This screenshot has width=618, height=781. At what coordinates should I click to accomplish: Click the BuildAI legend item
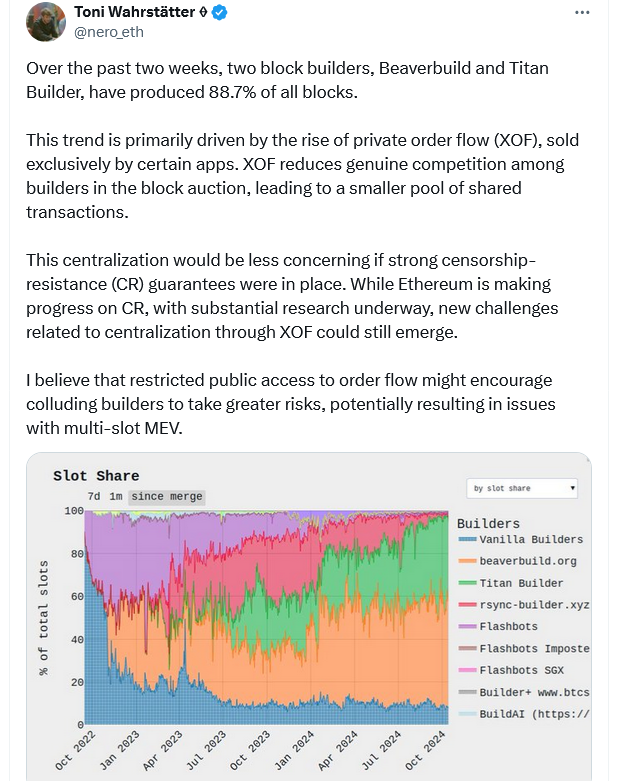click(524, 714)
